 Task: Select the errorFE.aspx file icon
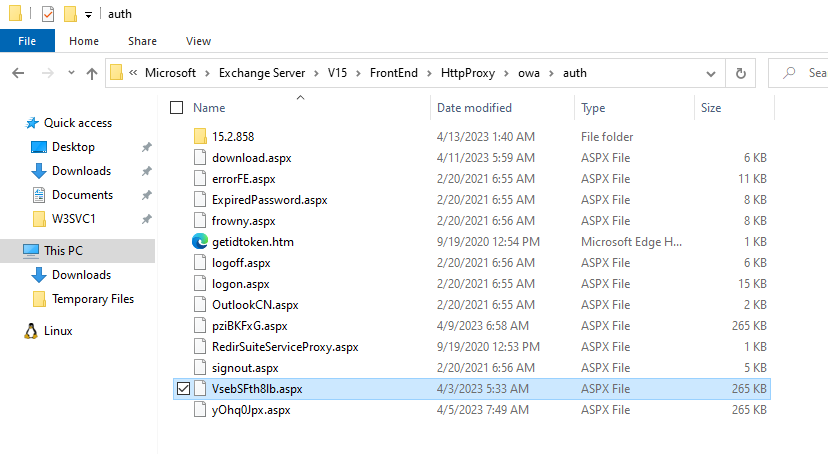click(x=200, y=178)
